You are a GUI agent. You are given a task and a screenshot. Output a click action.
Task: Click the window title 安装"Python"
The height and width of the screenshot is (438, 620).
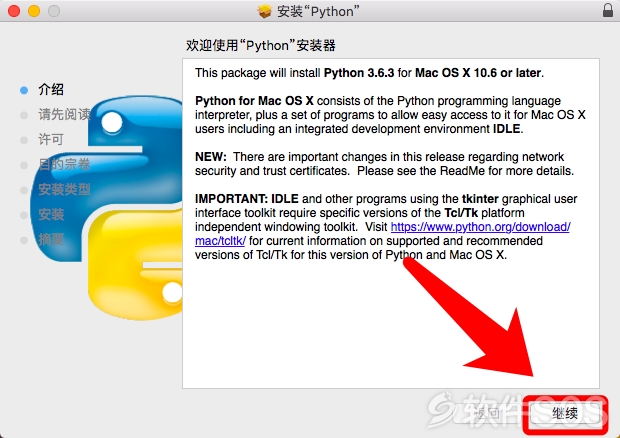click(318, 11)
